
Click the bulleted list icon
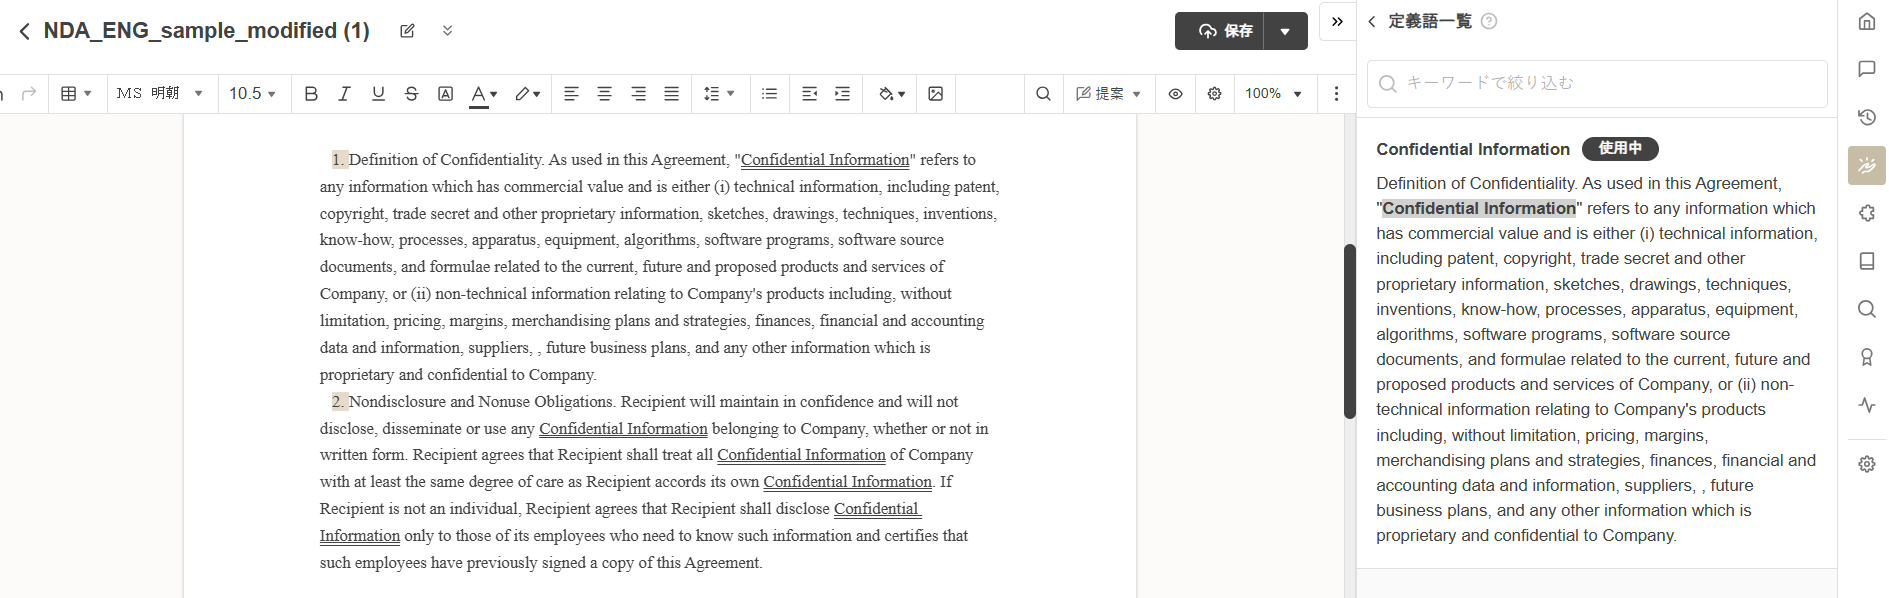pyautogui.click(x=769, y=94)
